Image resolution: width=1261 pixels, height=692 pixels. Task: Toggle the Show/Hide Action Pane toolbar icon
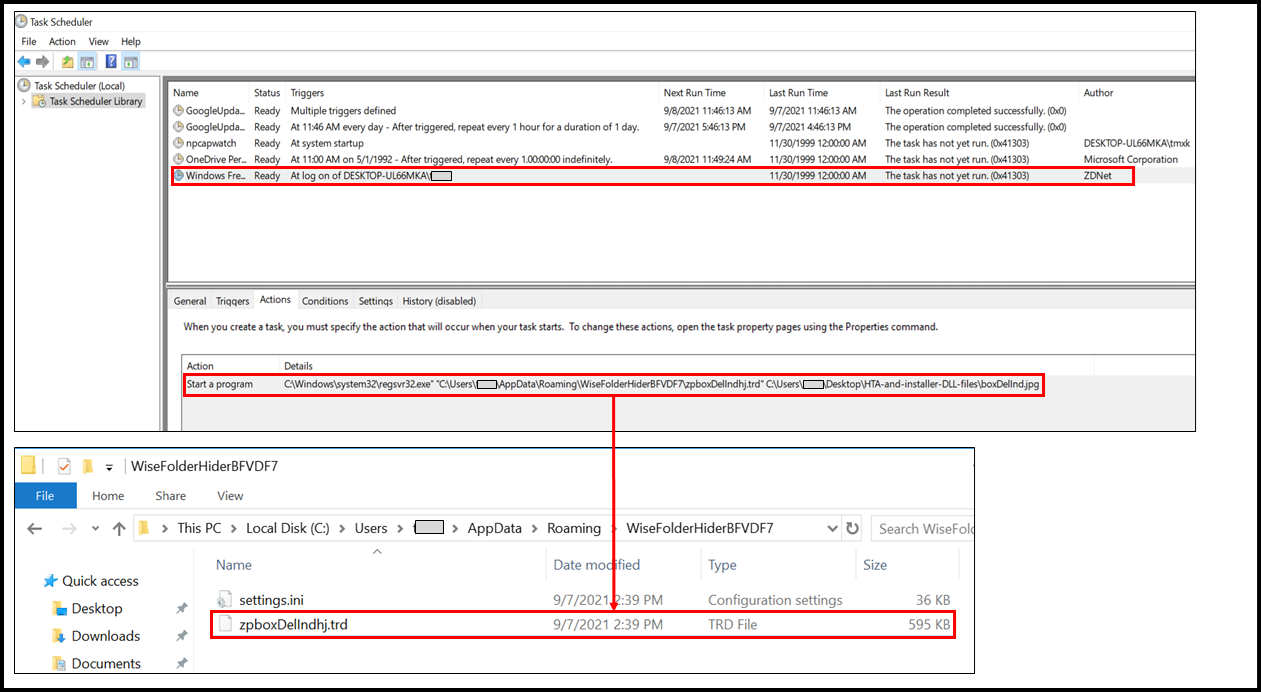click(132, 62)
